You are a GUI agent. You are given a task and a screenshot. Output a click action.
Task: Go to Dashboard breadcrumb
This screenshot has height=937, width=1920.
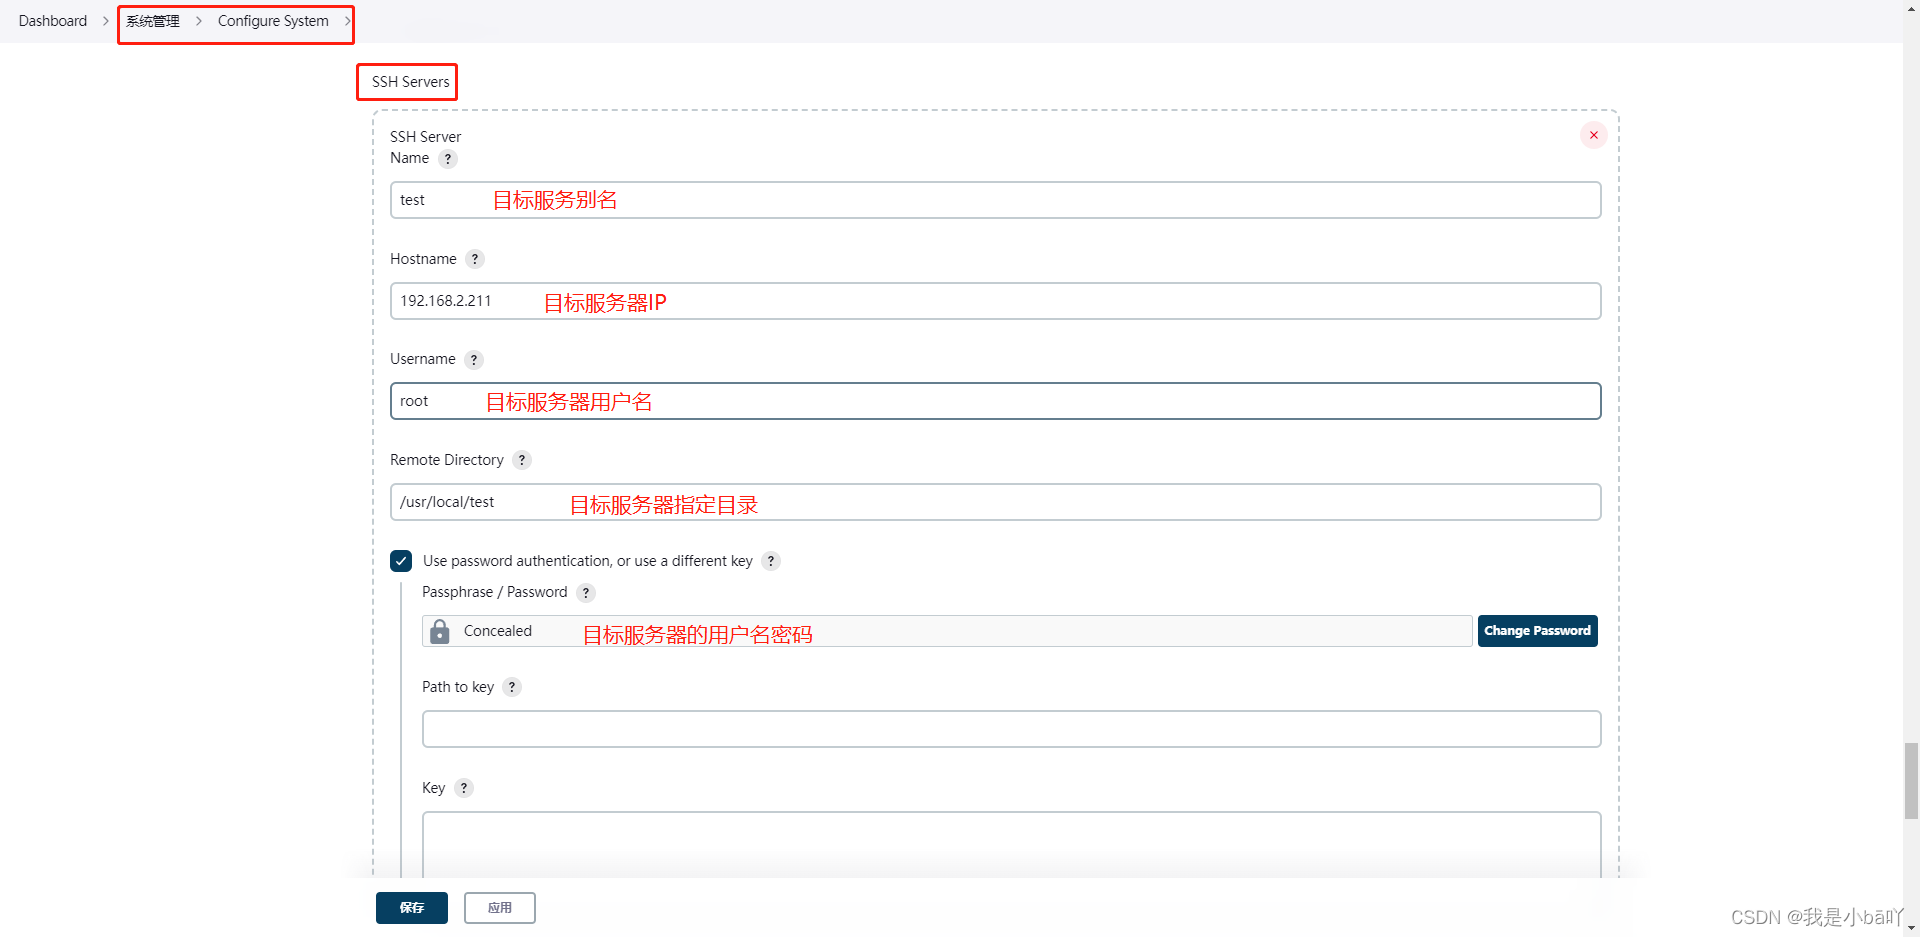click(x=53, y=21)
